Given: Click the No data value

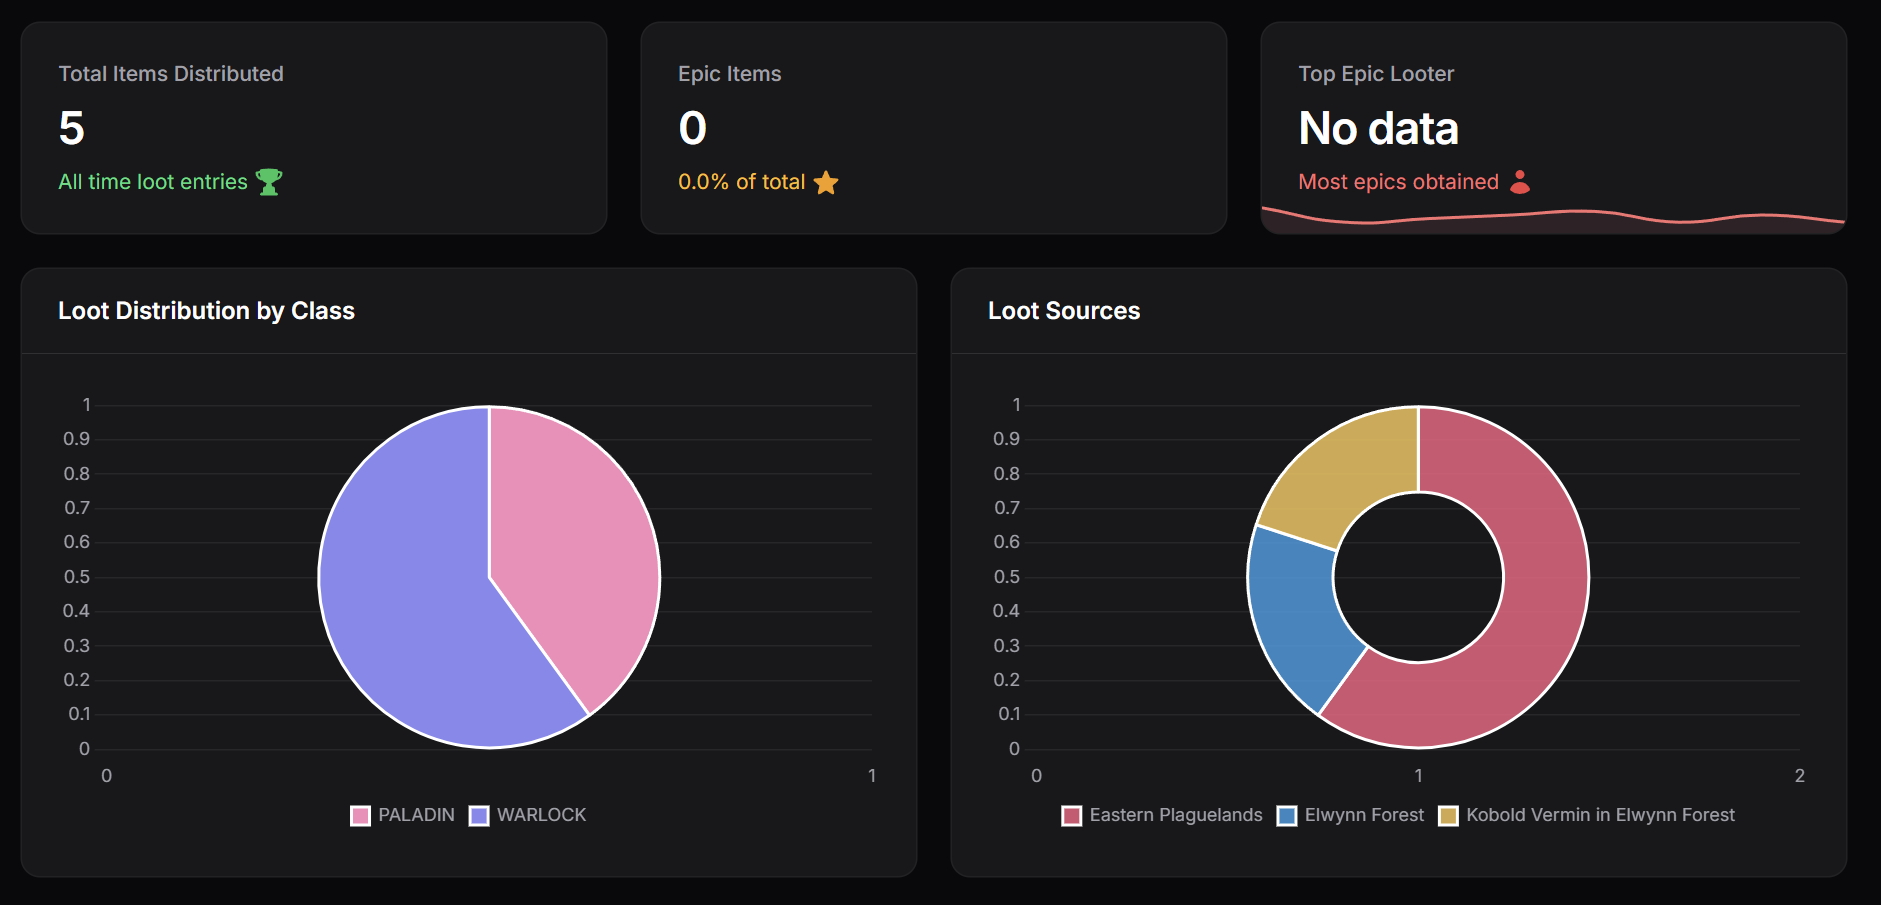Looking at the screenshot, I should [x=1378, y=128].
